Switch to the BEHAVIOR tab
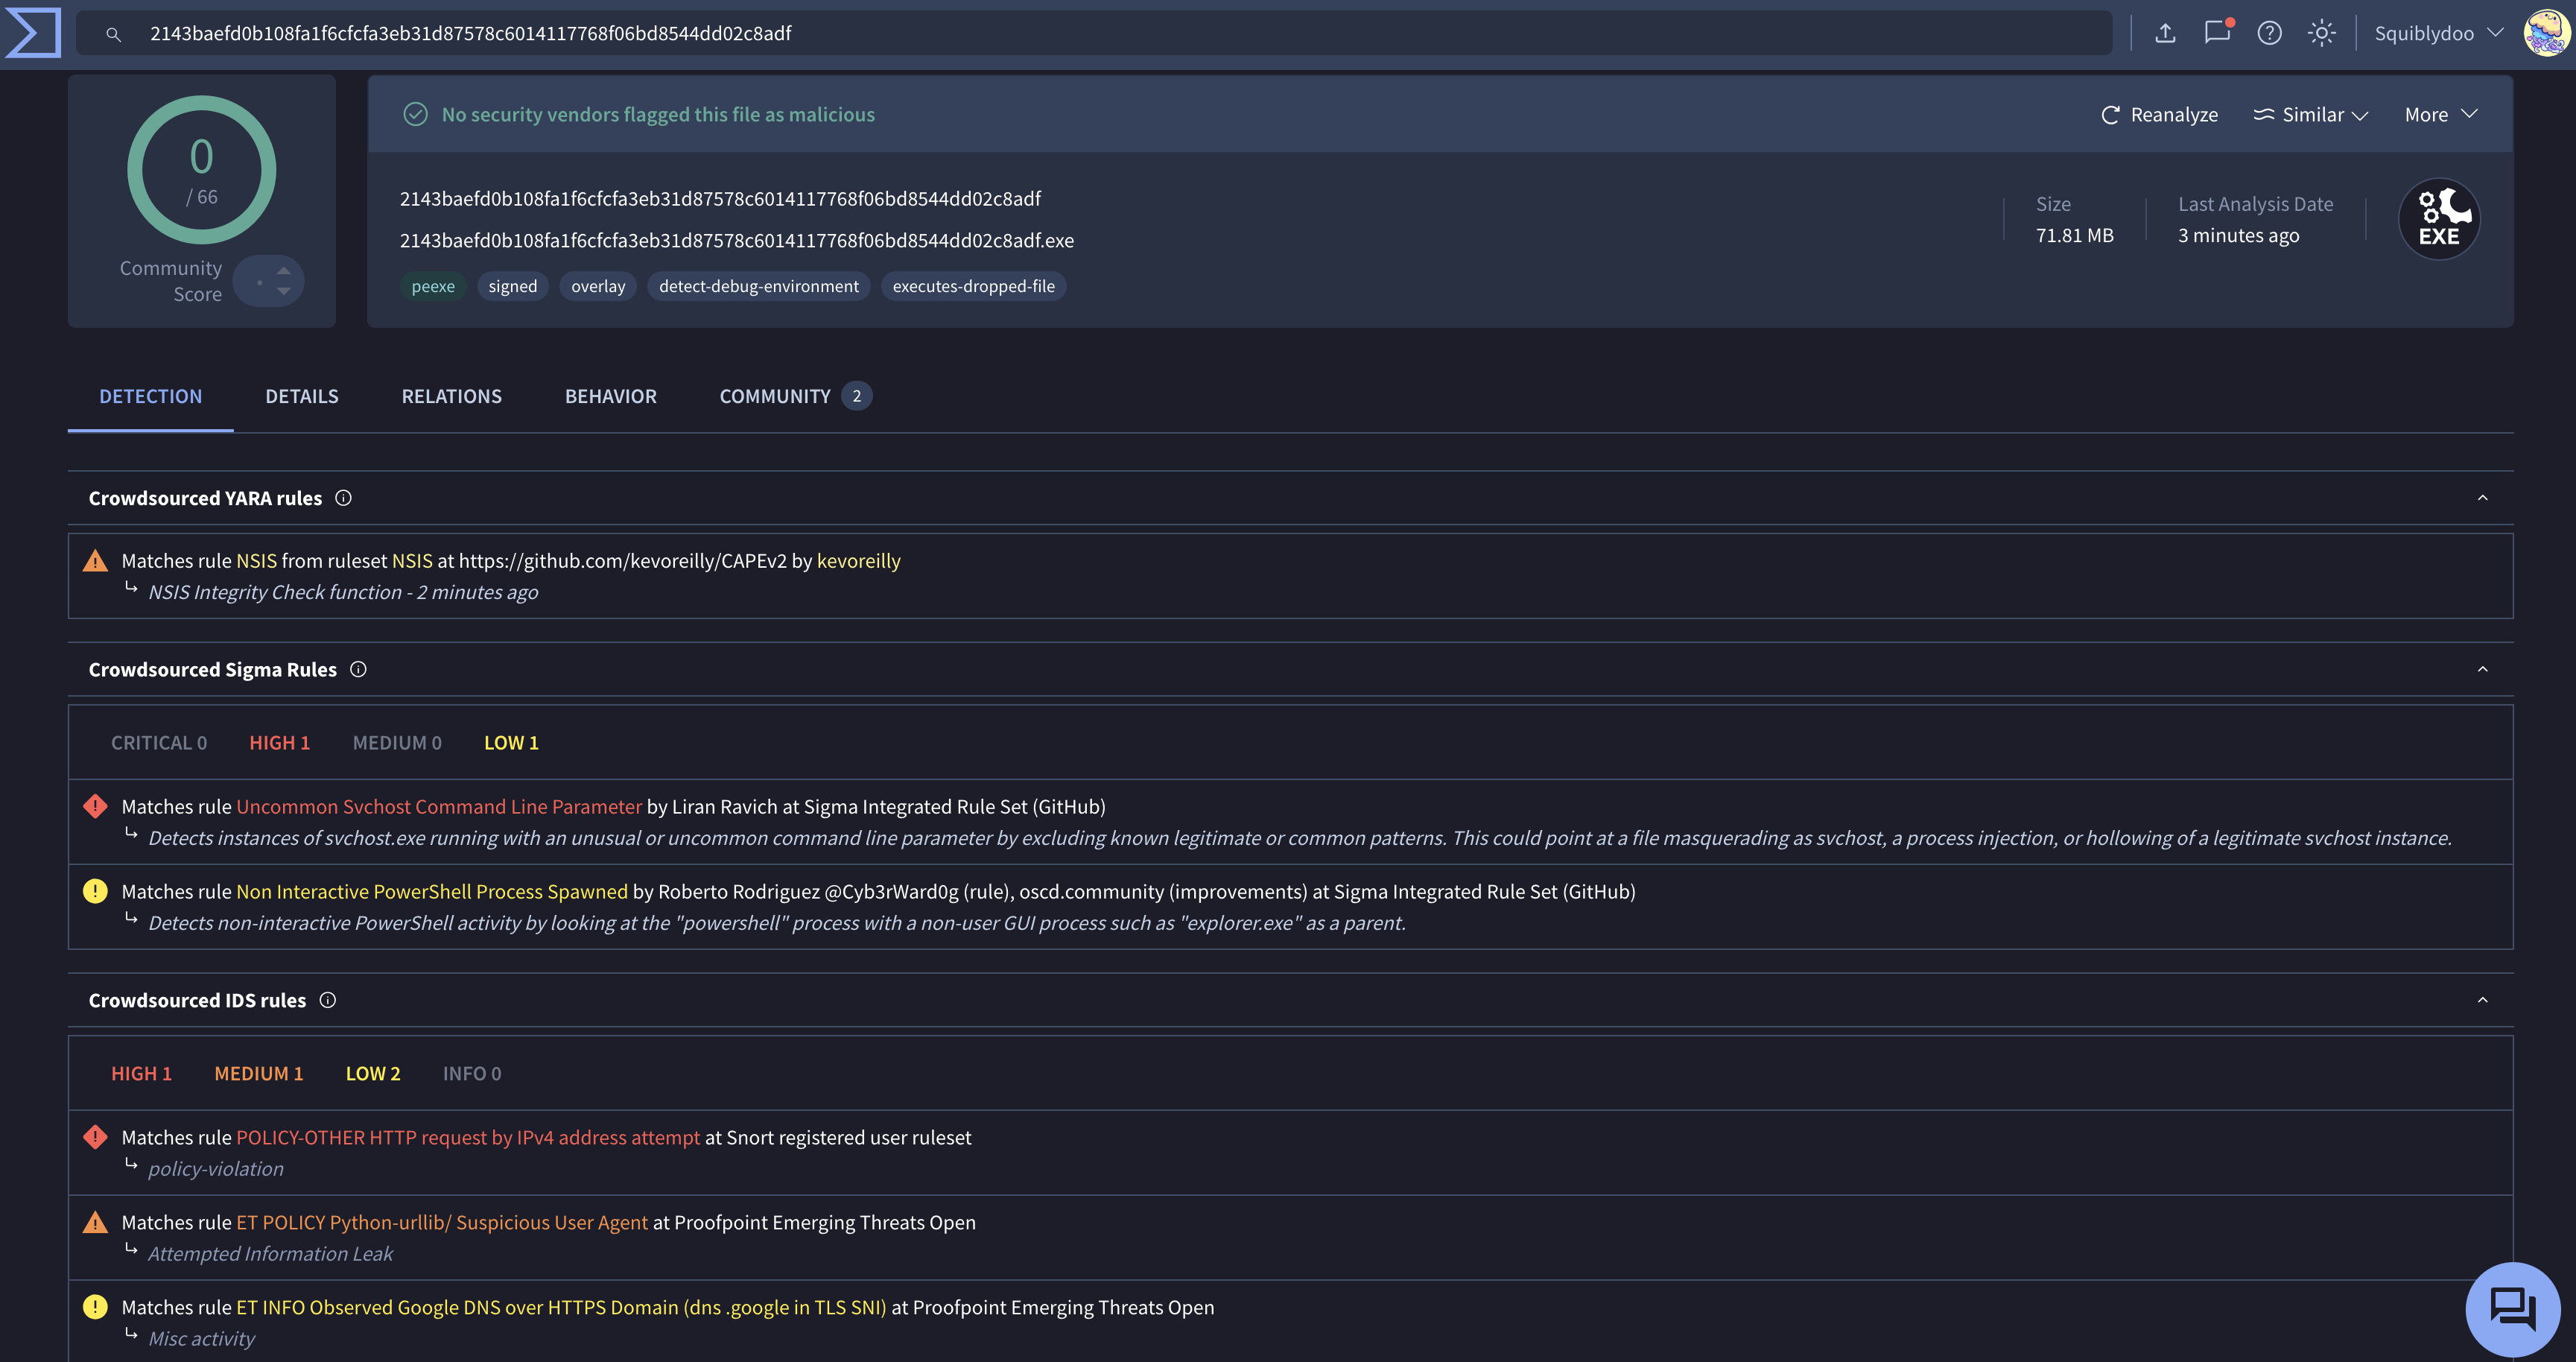Viewport: 2576px width, 1362px height. click(x=611, y=396)
